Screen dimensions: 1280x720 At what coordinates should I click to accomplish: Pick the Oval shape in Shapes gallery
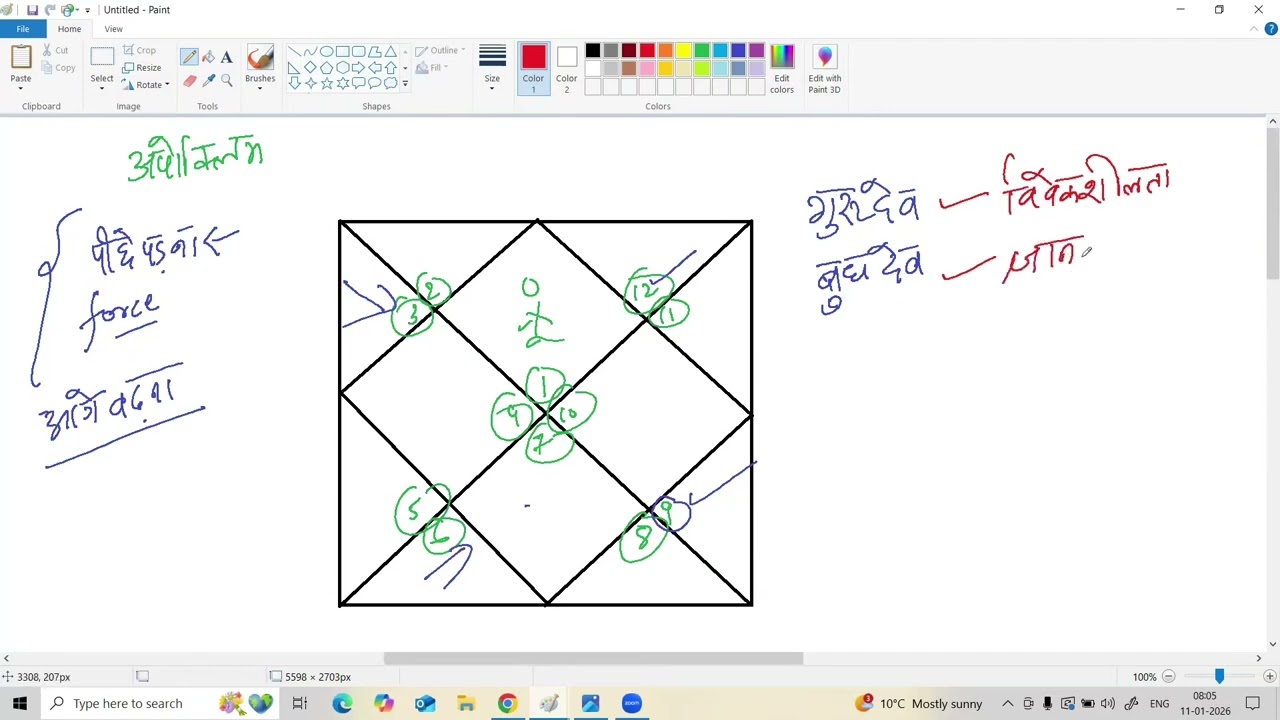[x=326, y=51]
